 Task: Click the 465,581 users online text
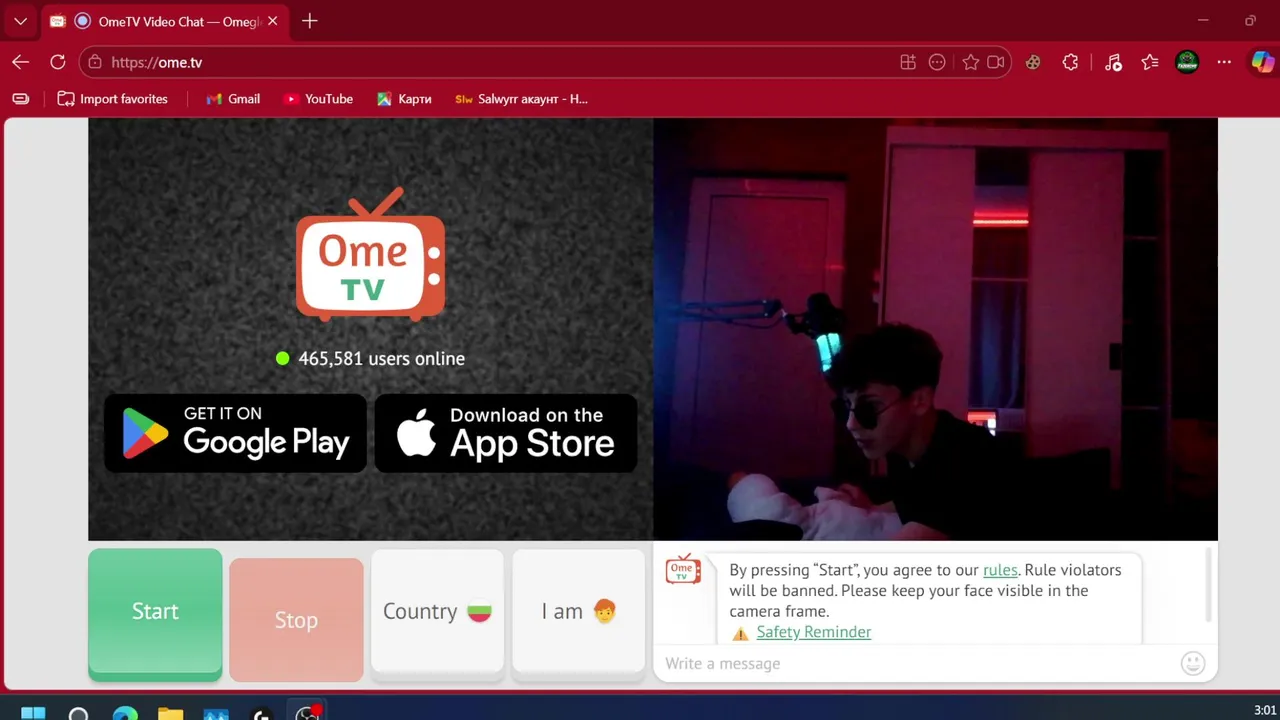click(381, 358)
